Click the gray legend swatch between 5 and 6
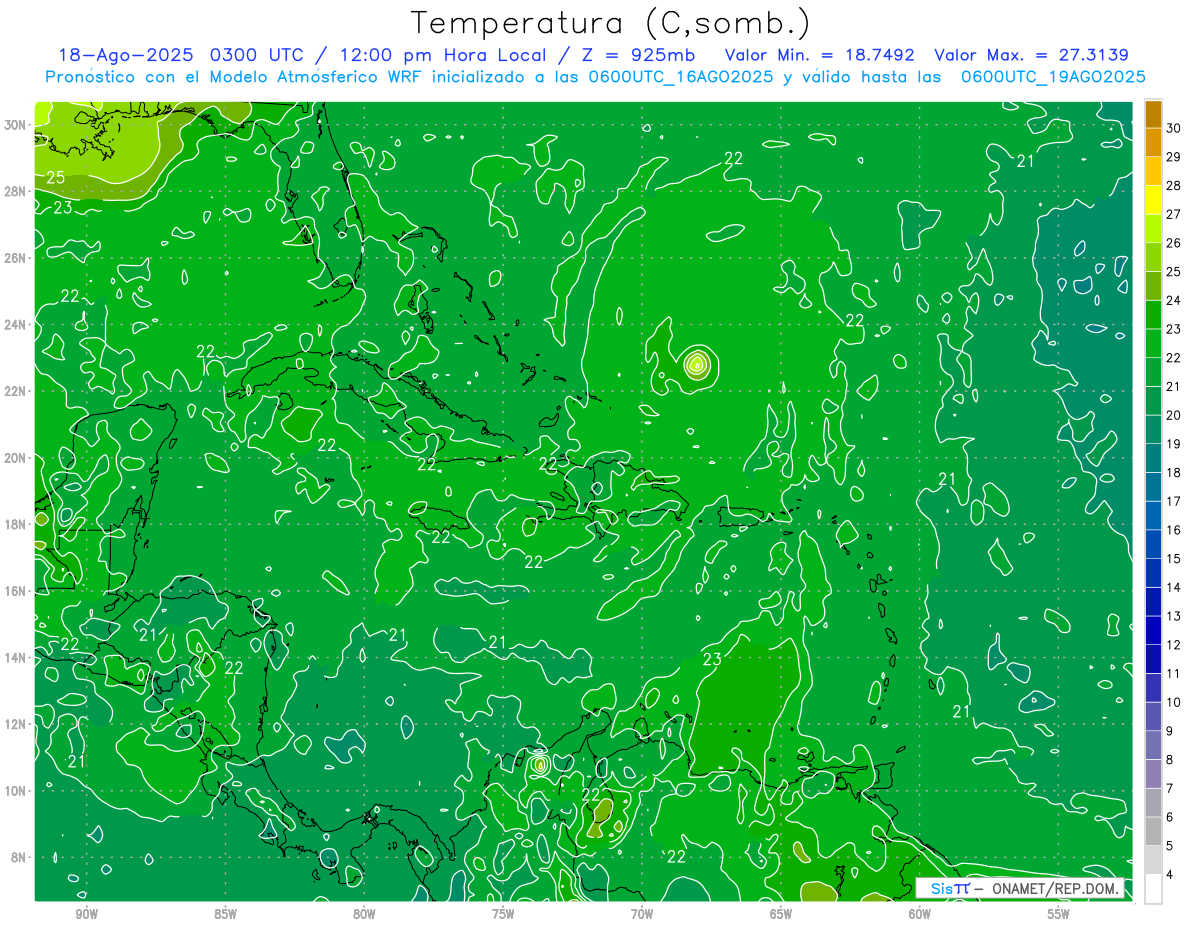Image resolution: width=1200 pixels, height=927 pixels. point(1153,832)
